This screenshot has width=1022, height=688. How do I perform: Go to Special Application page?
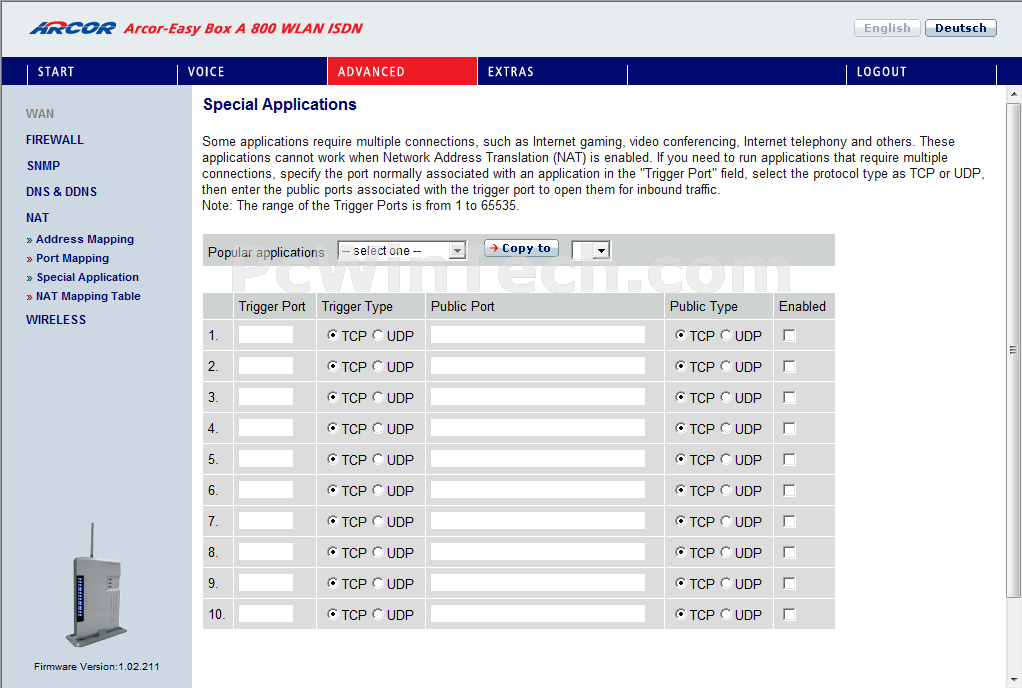87,277
